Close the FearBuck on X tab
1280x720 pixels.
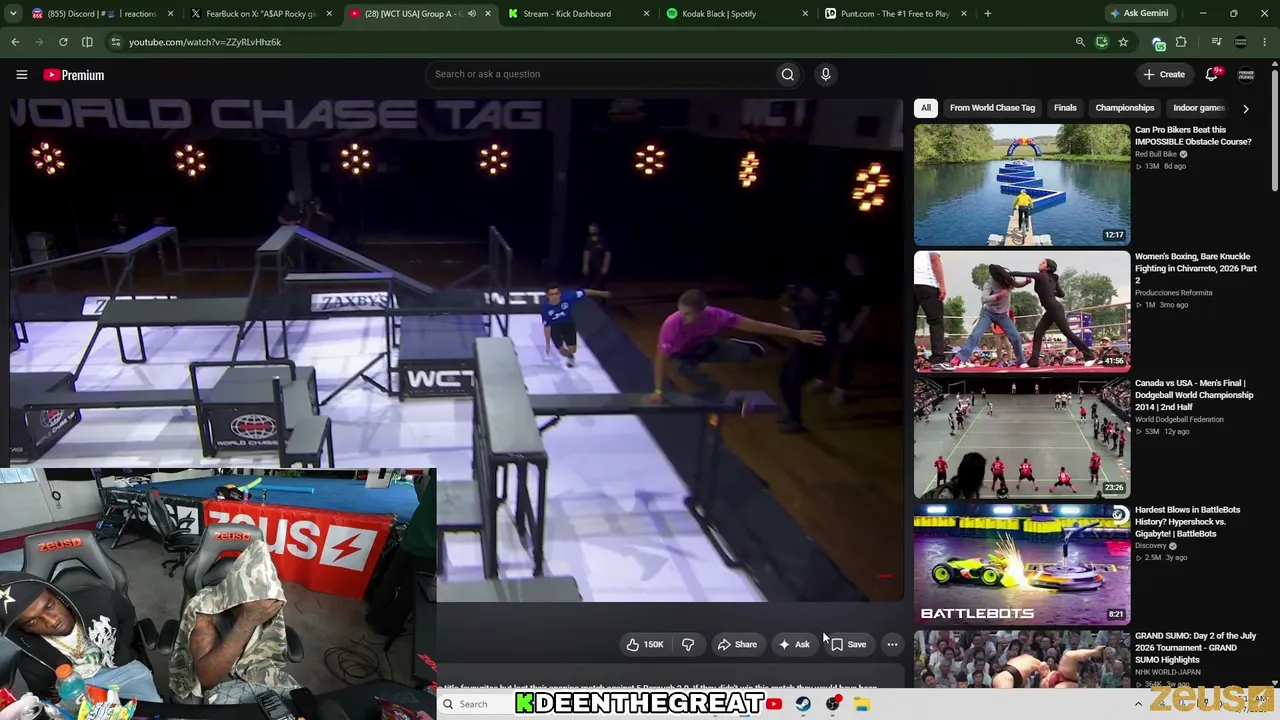point(328,14)
